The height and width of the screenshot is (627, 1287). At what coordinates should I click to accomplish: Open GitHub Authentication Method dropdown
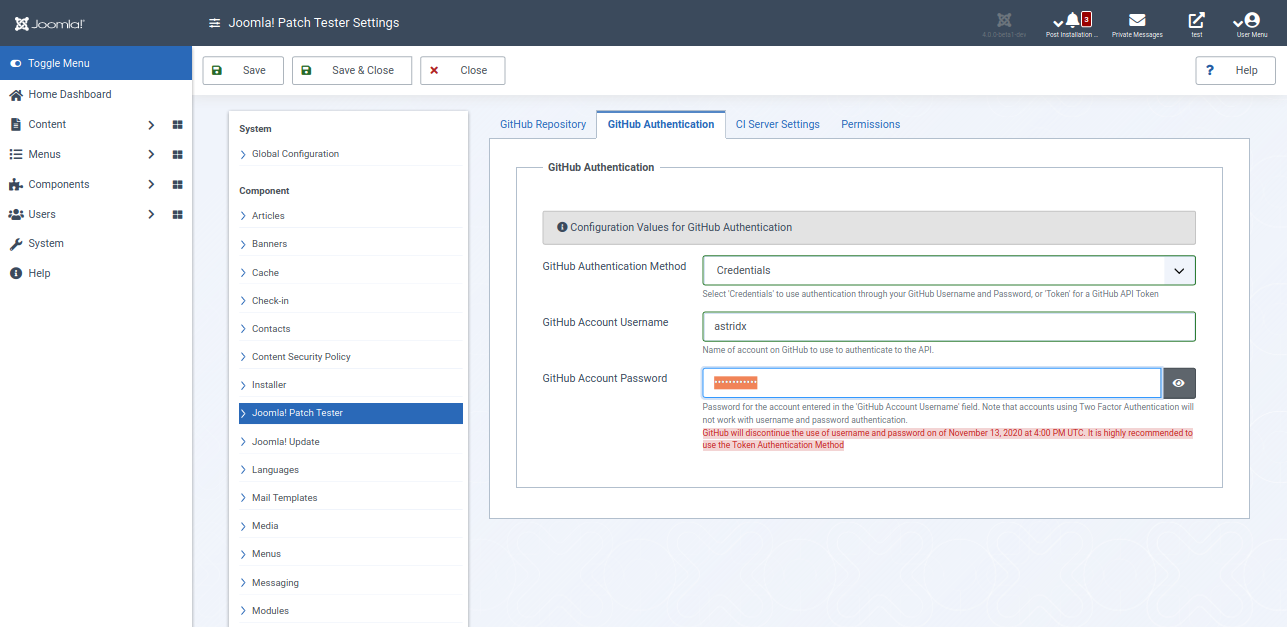click(x=949, y=270)
